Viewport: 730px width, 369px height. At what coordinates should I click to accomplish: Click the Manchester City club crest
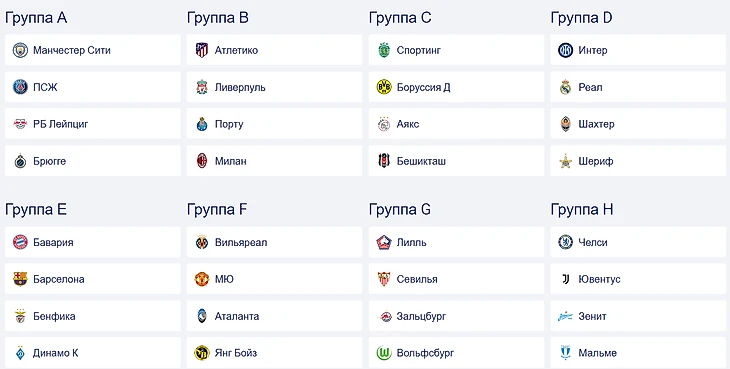point(20,50)
